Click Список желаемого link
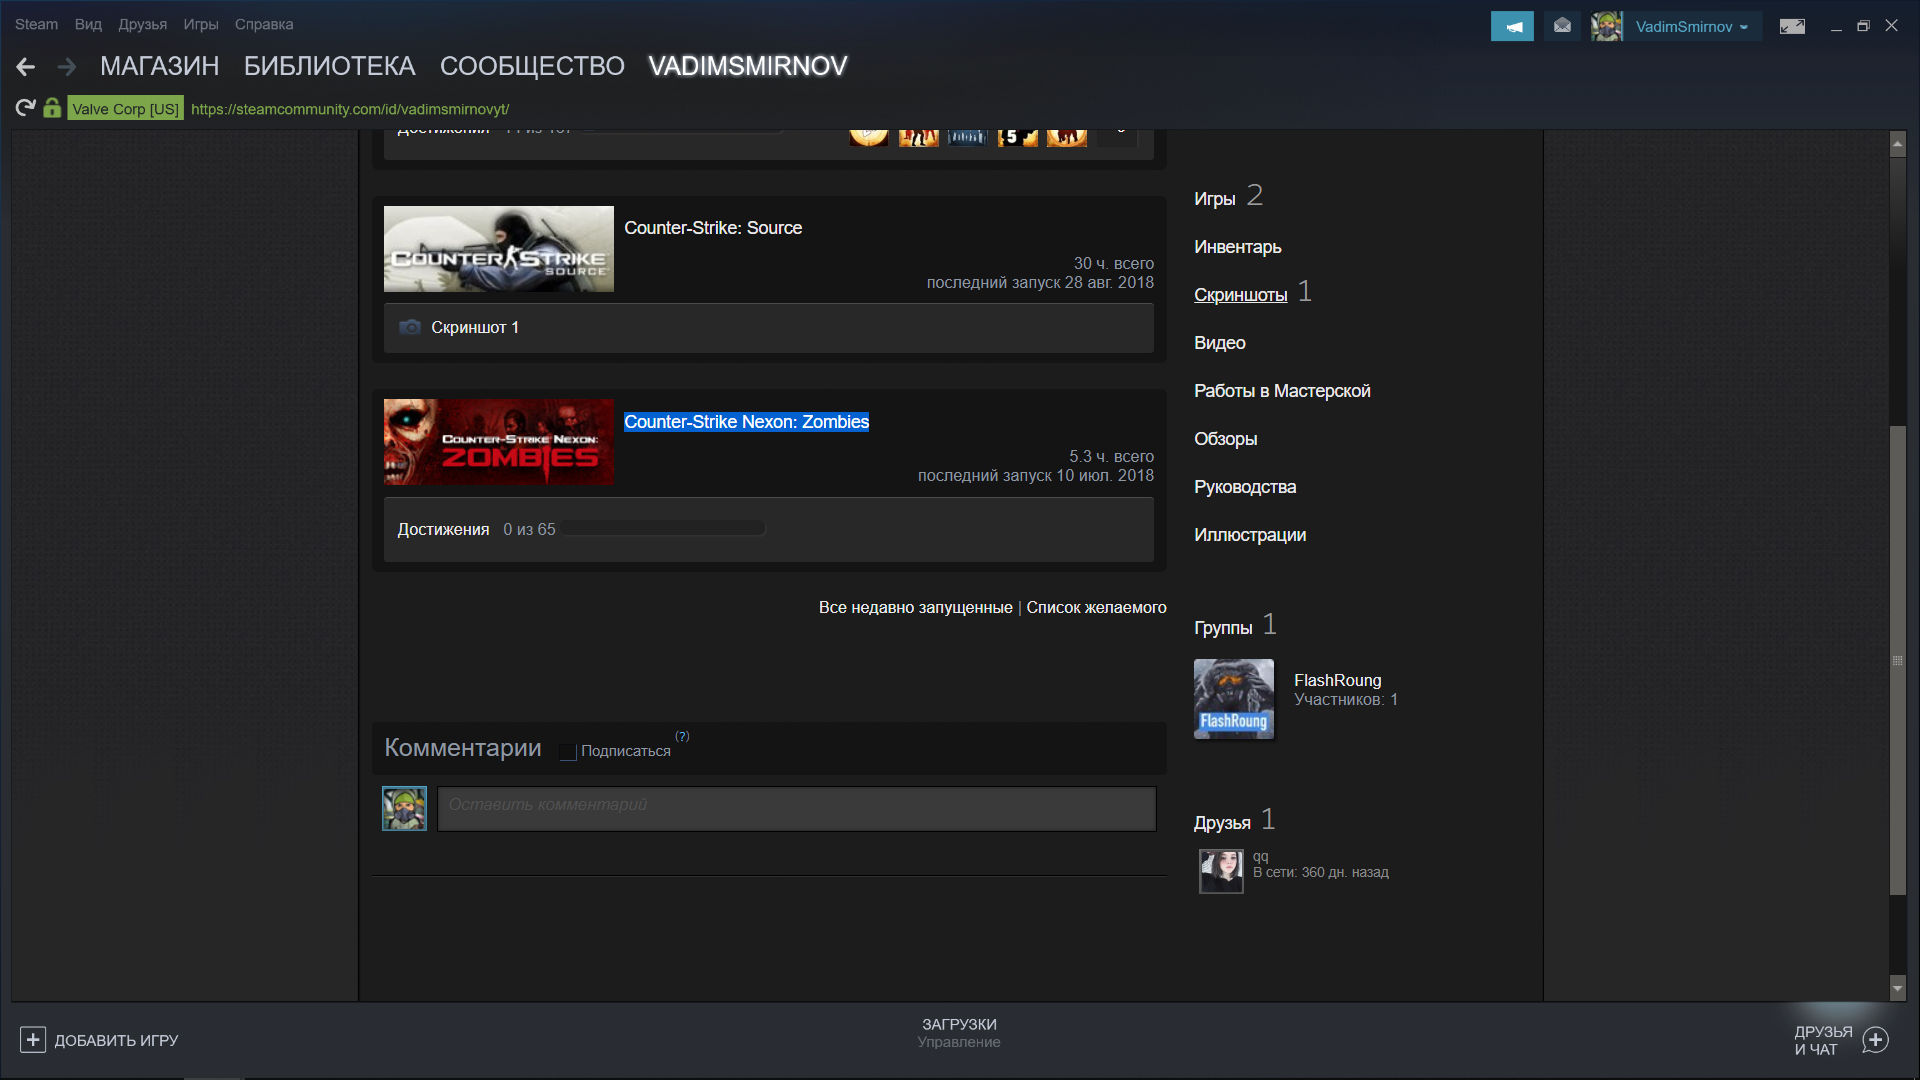Image resolution: width=1920 pixels, height=1080 pixels. (1096, 607)
